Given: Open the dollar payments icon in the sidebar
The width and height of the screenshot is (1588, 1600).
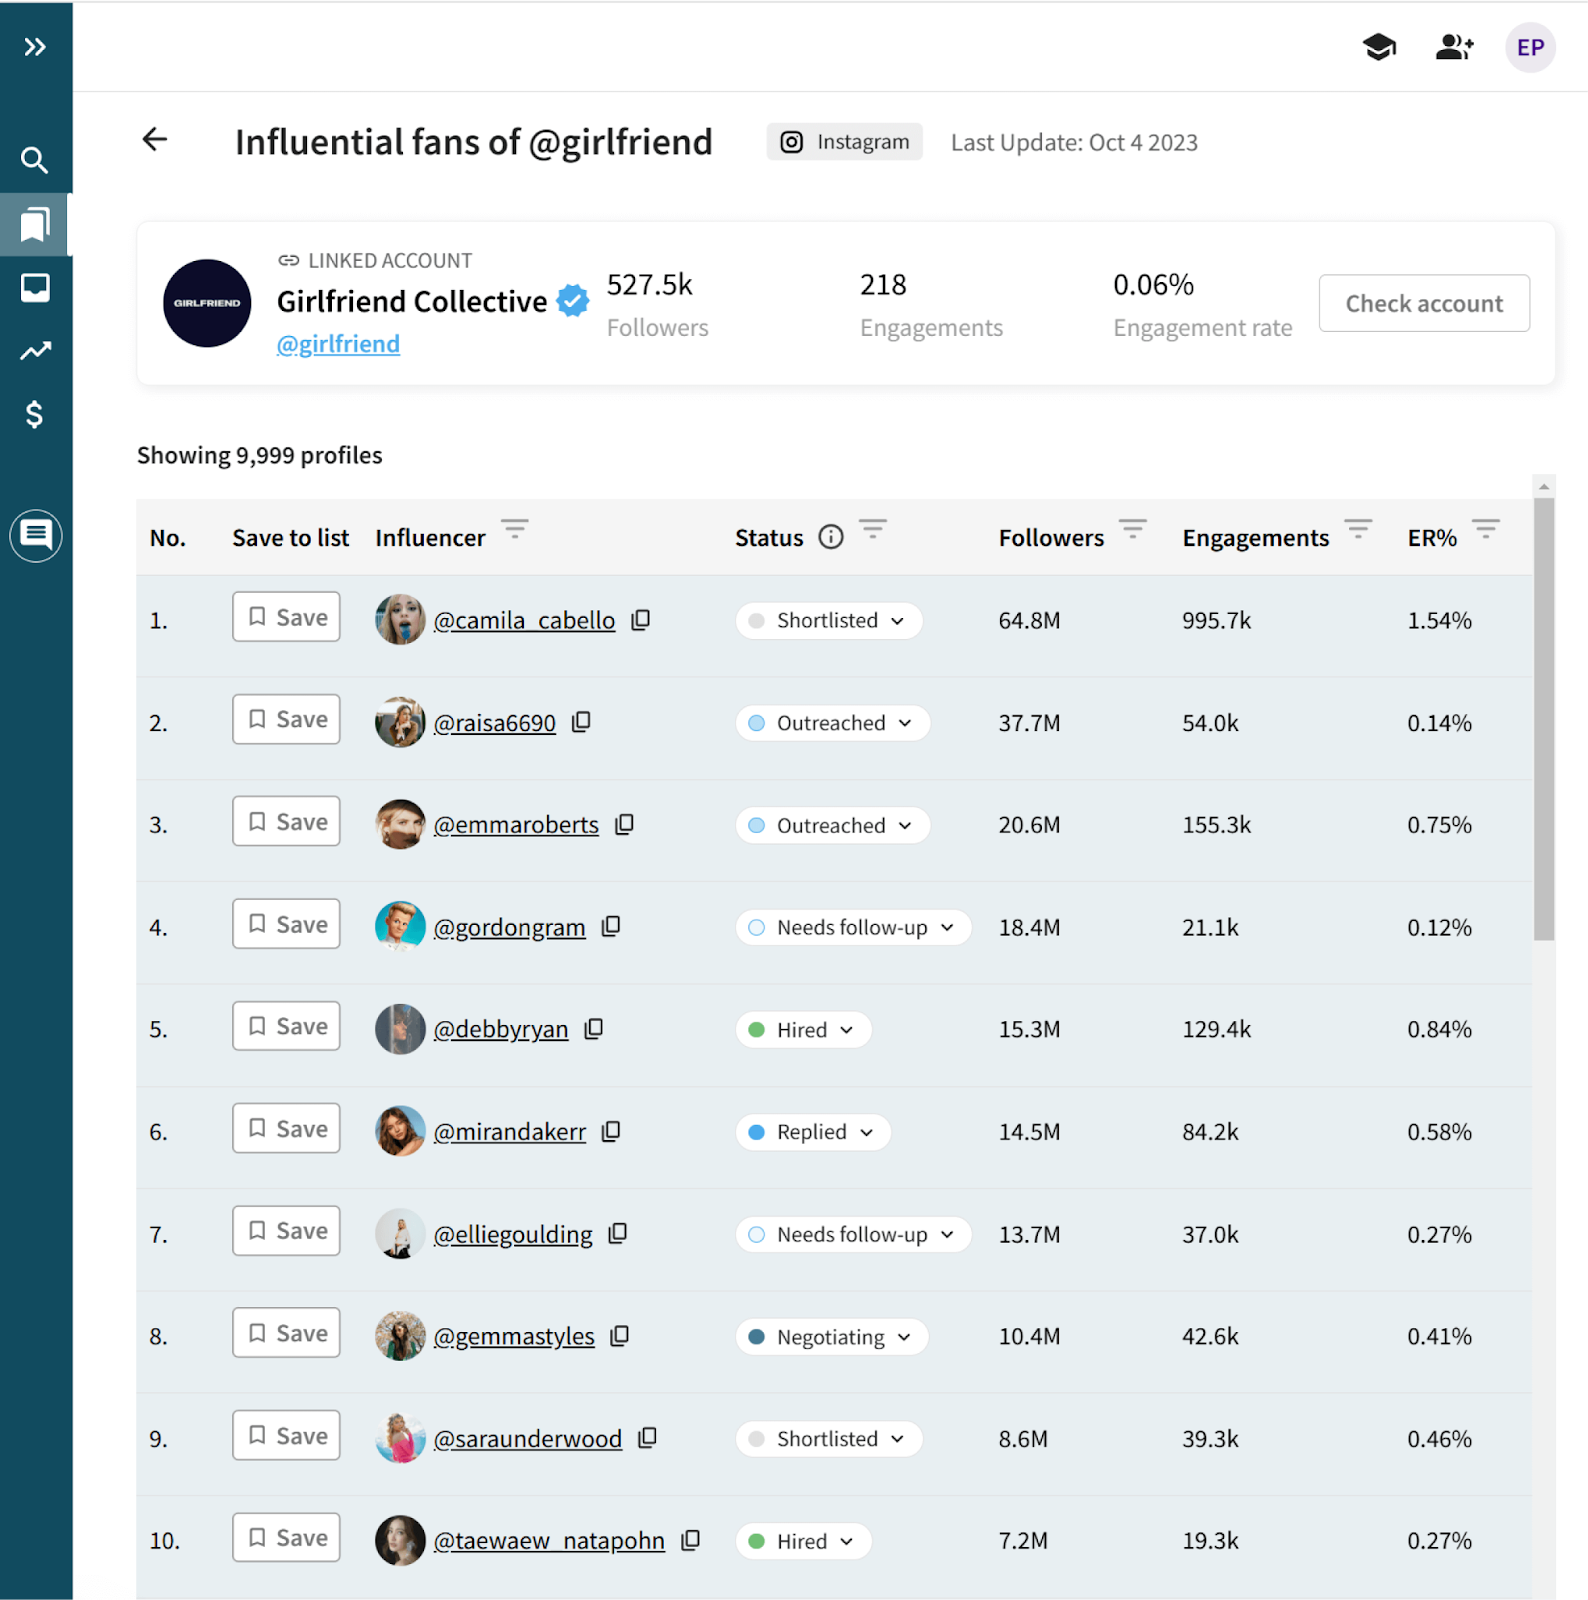Looking at the screenshot, I should [x=35, y=414].
